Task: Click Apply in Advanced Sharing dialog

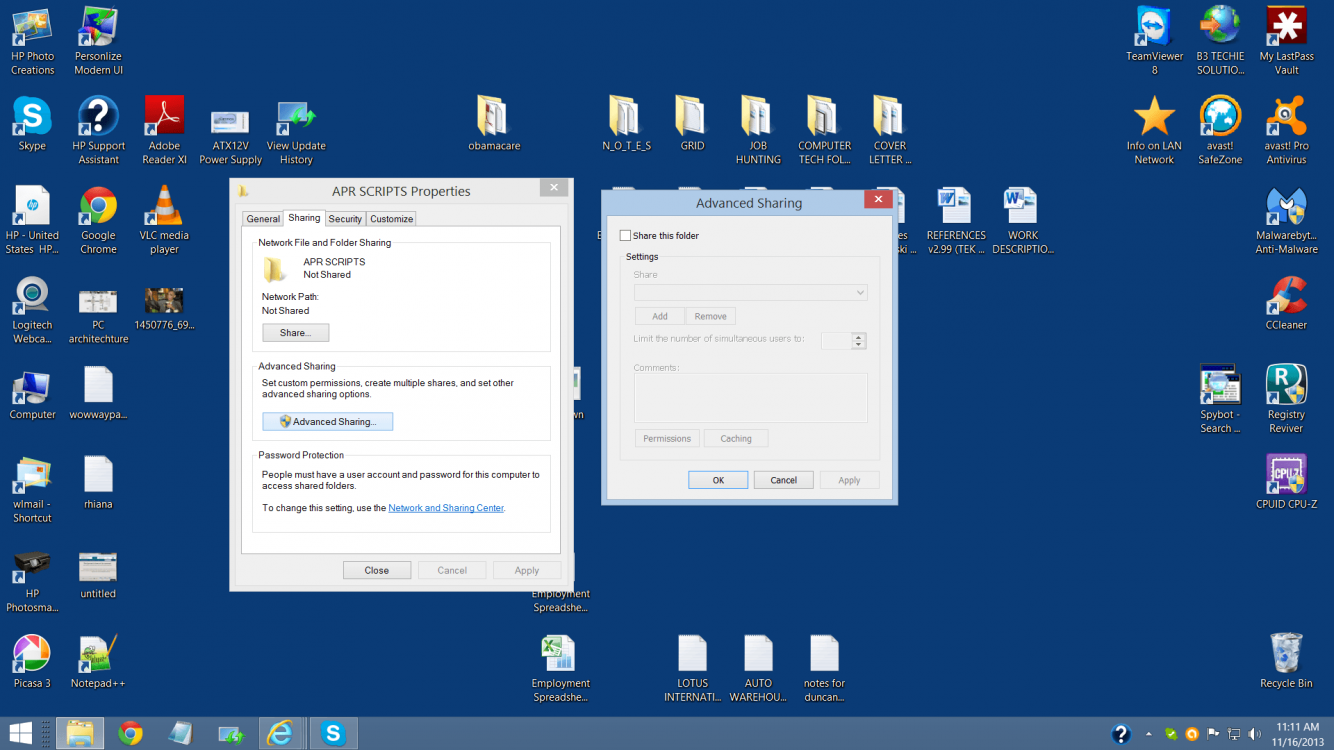Action: point(849,480)
